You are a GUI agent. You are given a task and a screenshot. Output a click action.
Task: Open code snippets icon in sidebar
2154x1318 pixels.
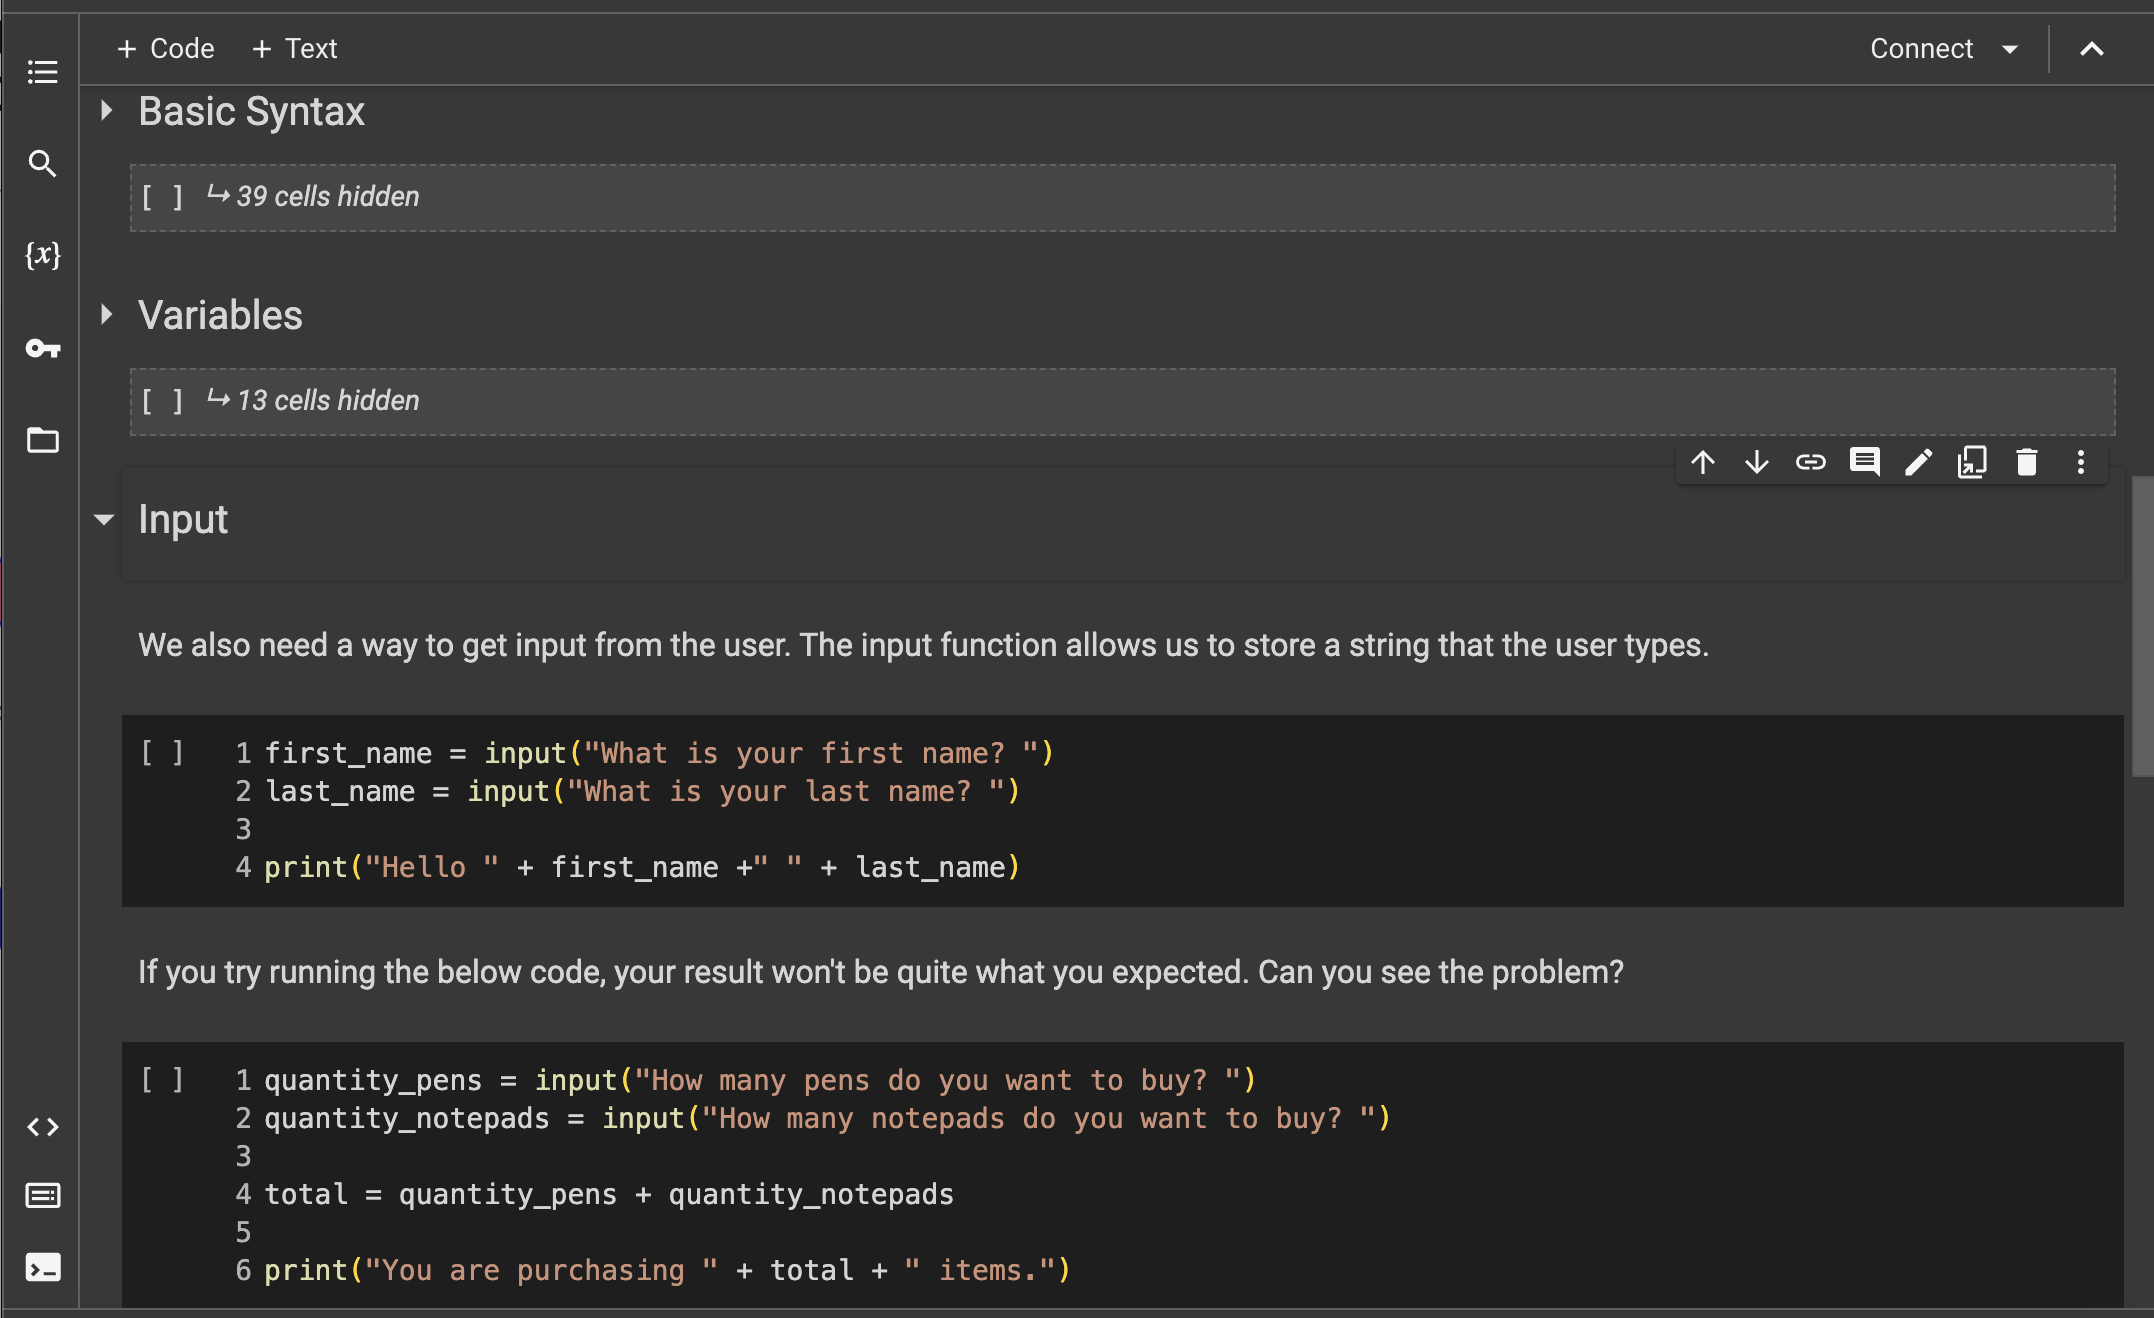pyautogui.click(x=42, y=1127)
